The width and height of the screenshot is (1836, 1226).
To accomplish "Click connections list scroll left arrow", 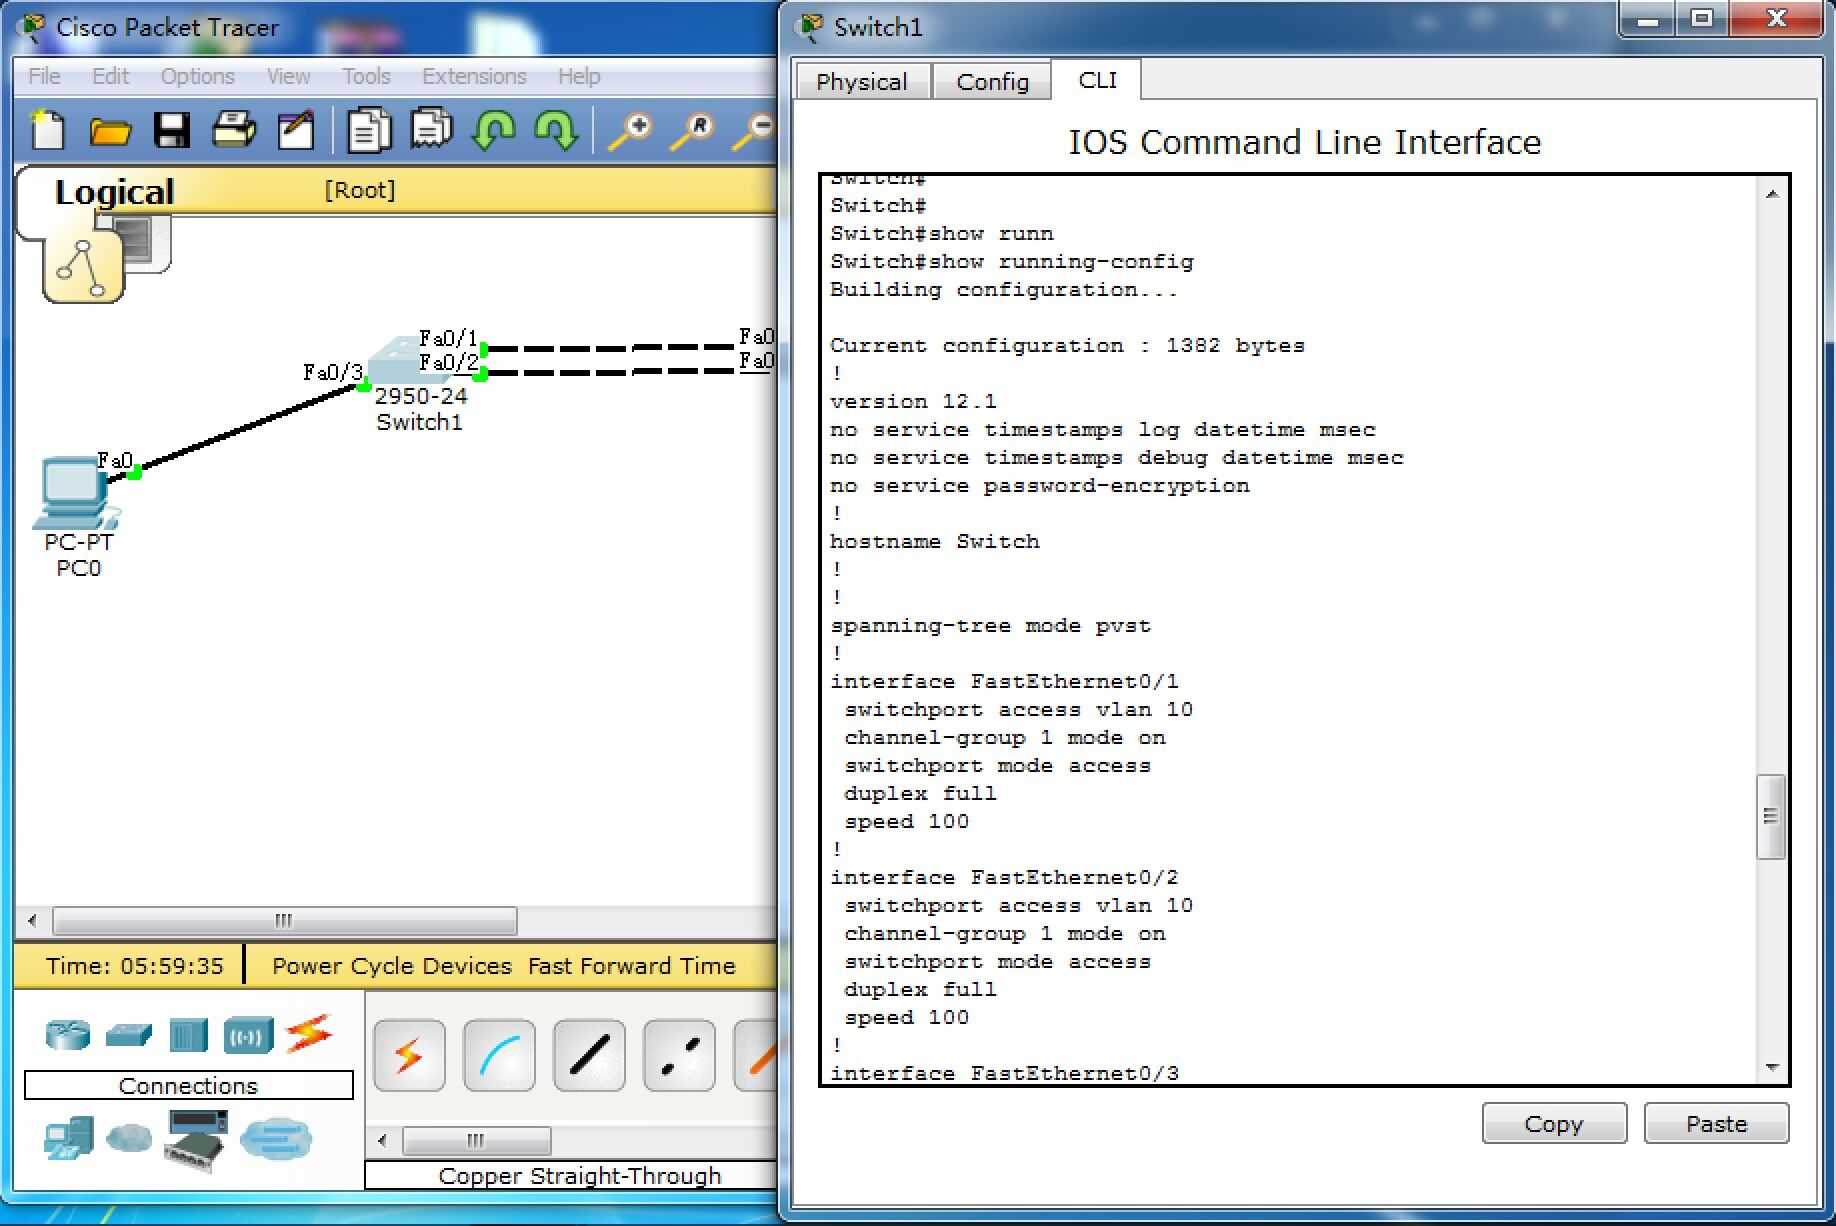I will [x=382, y=1140].
